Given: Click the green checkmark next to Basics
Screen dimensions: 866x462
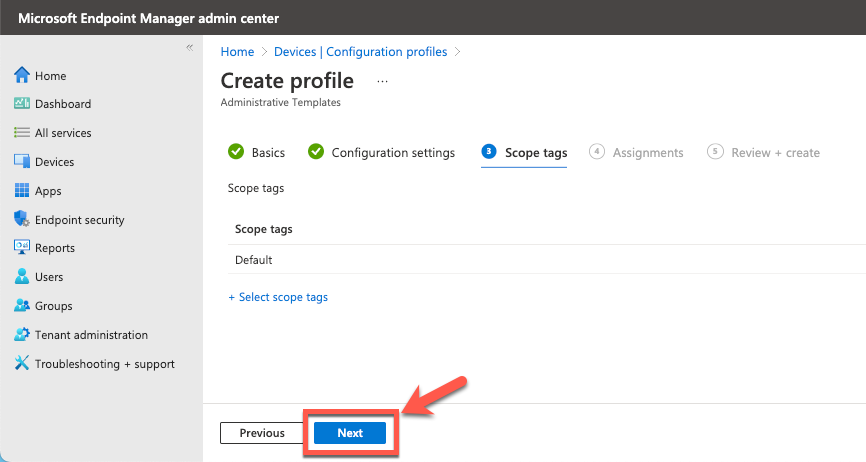Looking at the screenshot, I should [x=236, y=151].
